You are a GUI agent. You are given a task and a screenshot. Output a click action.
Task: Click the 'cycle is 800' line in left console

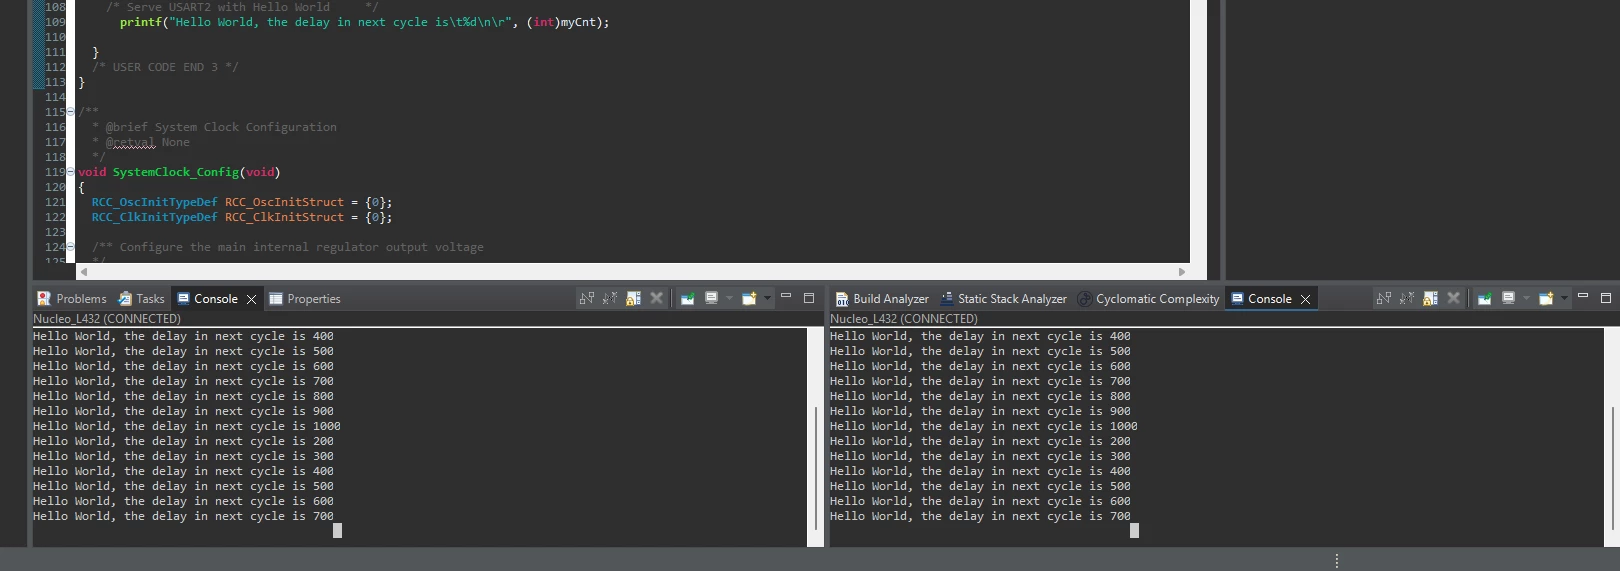[183, 396]
